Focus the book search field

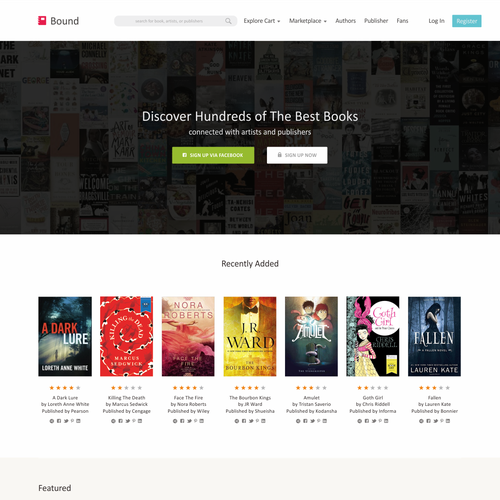coord(175,21)
